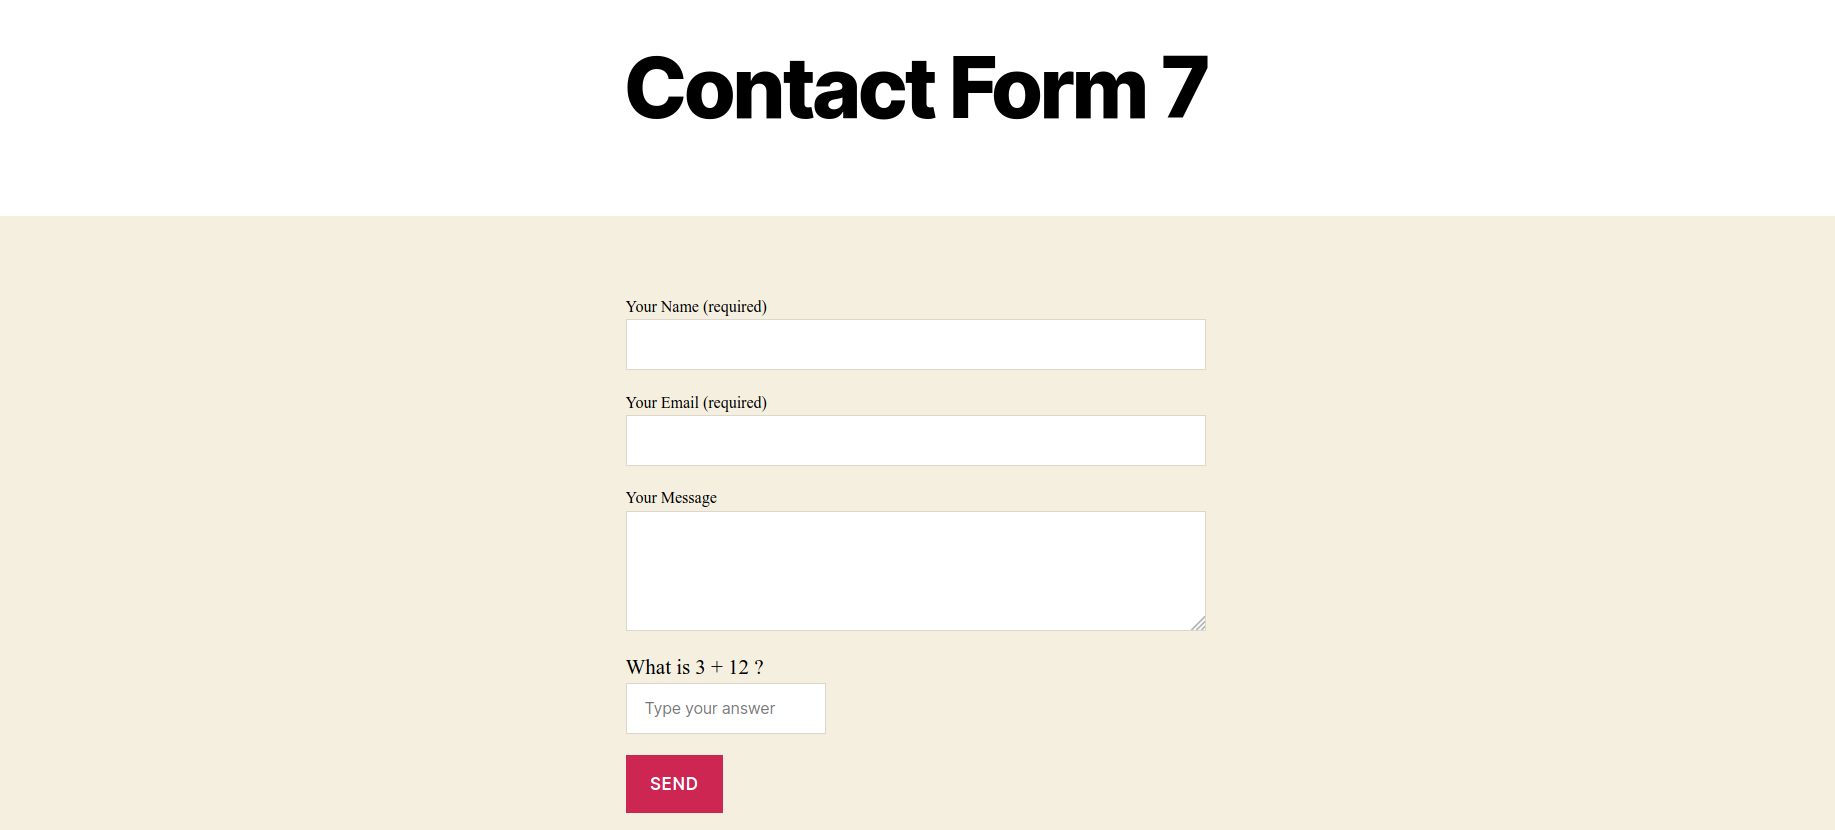Click the '7' in the page title

point(1185,88)
